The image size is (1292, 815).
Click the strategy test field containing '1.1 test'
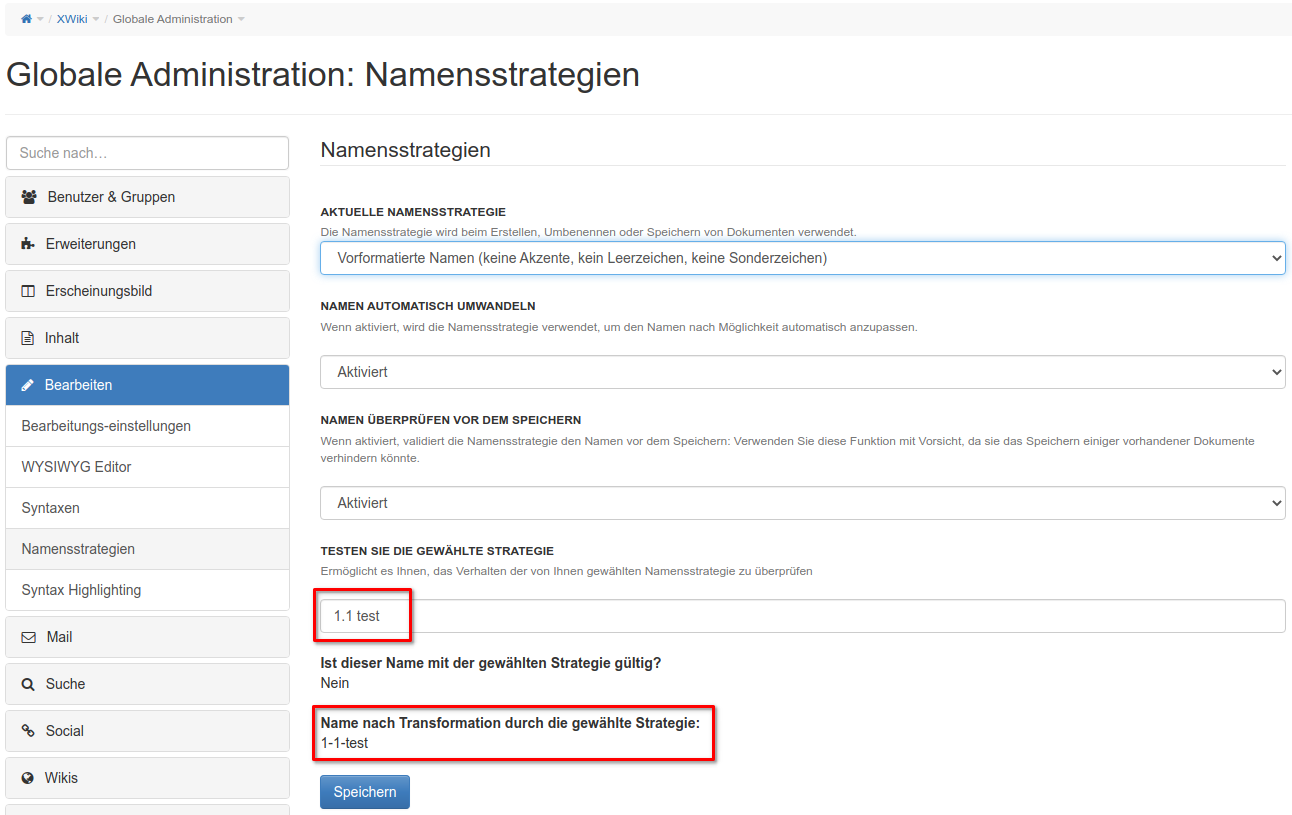tap(802, 616)
